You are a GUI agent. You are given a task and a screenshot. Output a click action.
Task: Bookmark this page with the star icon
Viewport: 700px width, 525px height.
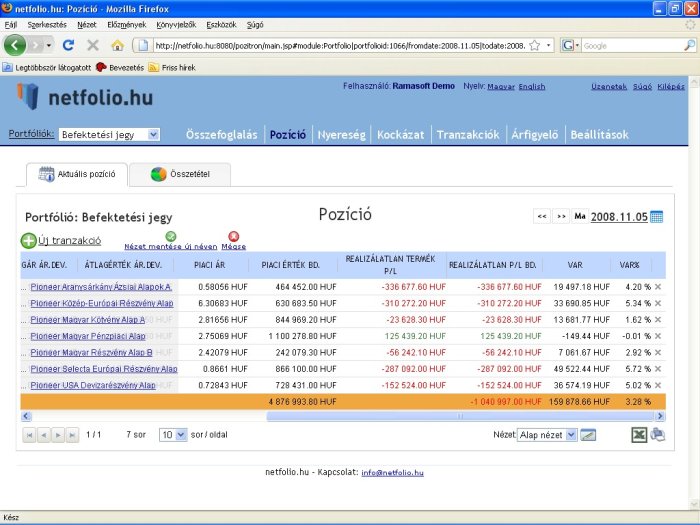click(x=534, y=45)
